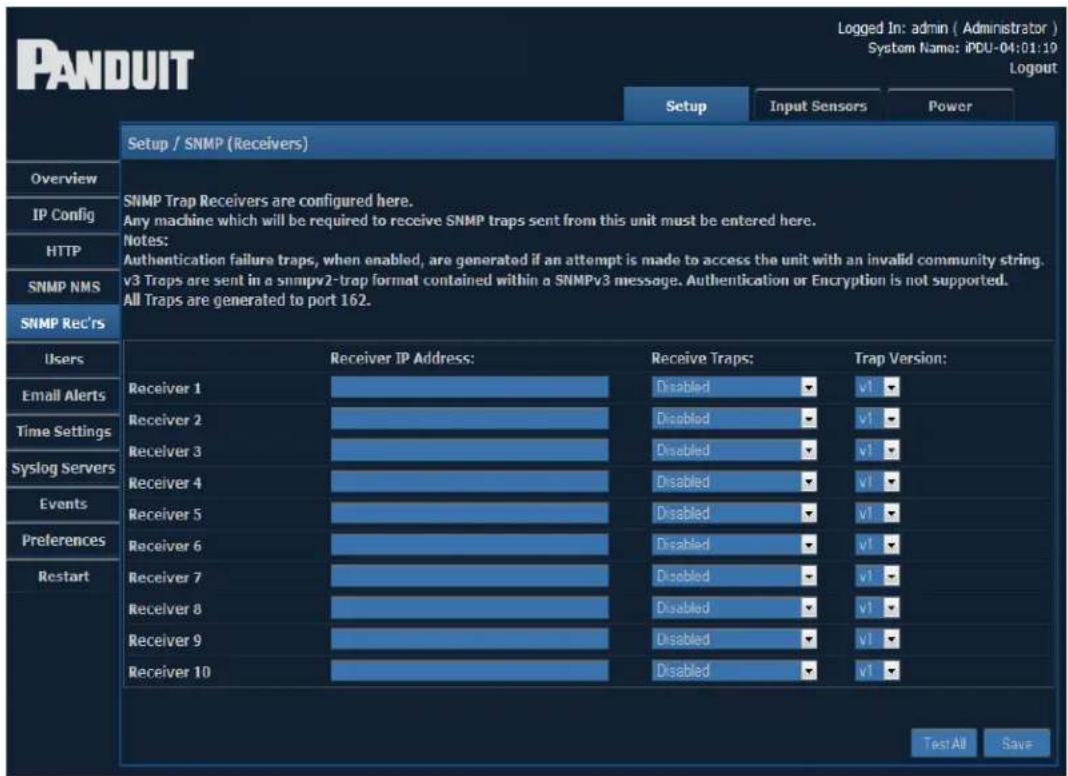The image size is (1068, 776).
Task: Click 'All Traps are generated to port 162.' note
Action: coord(247,300)
